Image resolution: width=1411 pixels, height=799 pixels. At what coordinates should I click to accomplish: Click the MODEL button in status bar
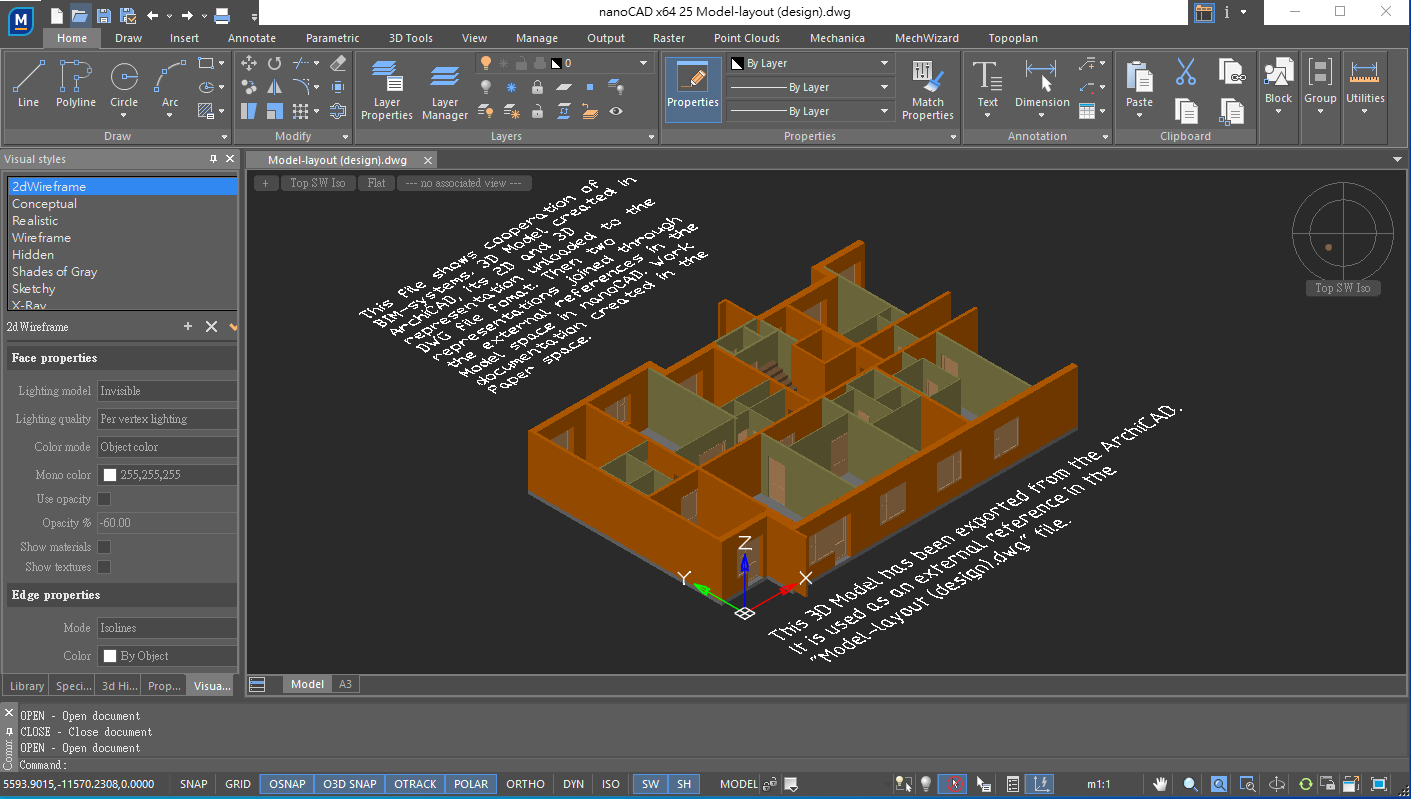(x=739, y=784)
